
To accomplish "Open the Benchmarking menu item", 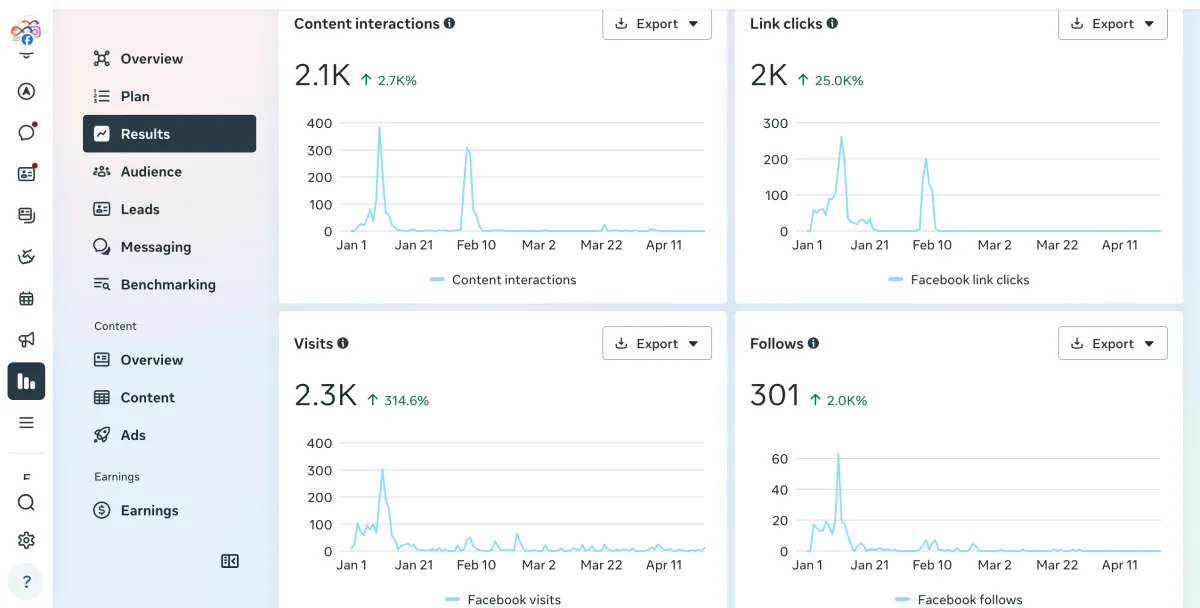I will point(169,285).
